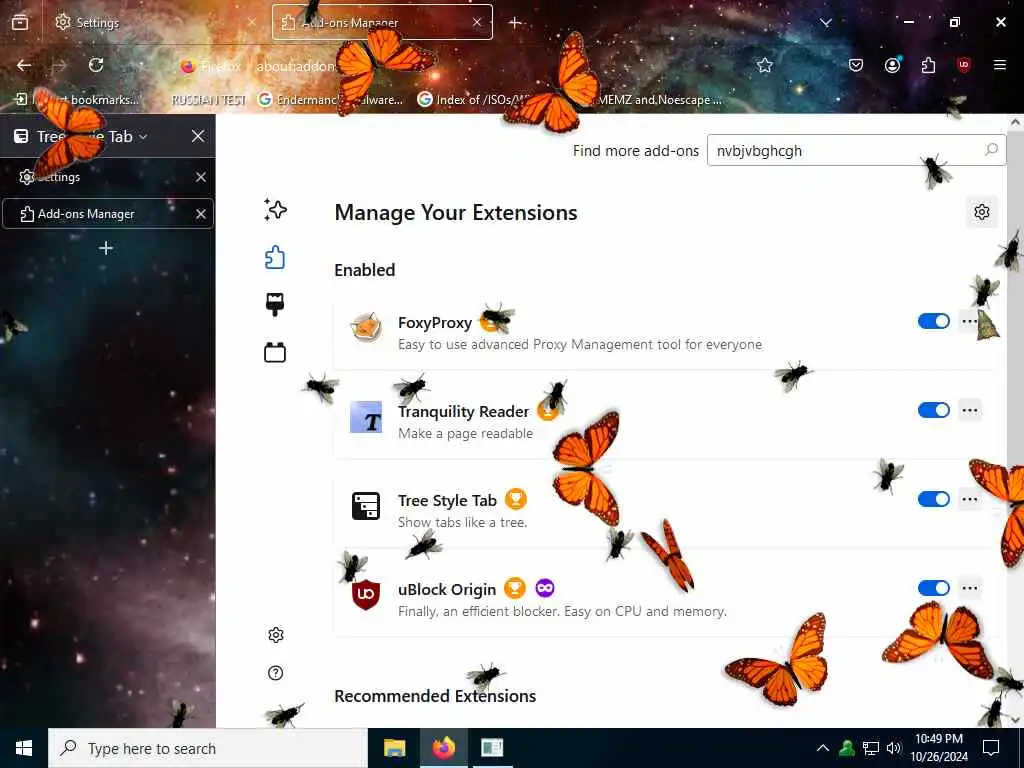Reload the current page
This screenshot has width=1024, height=768.
click(96, 65)
